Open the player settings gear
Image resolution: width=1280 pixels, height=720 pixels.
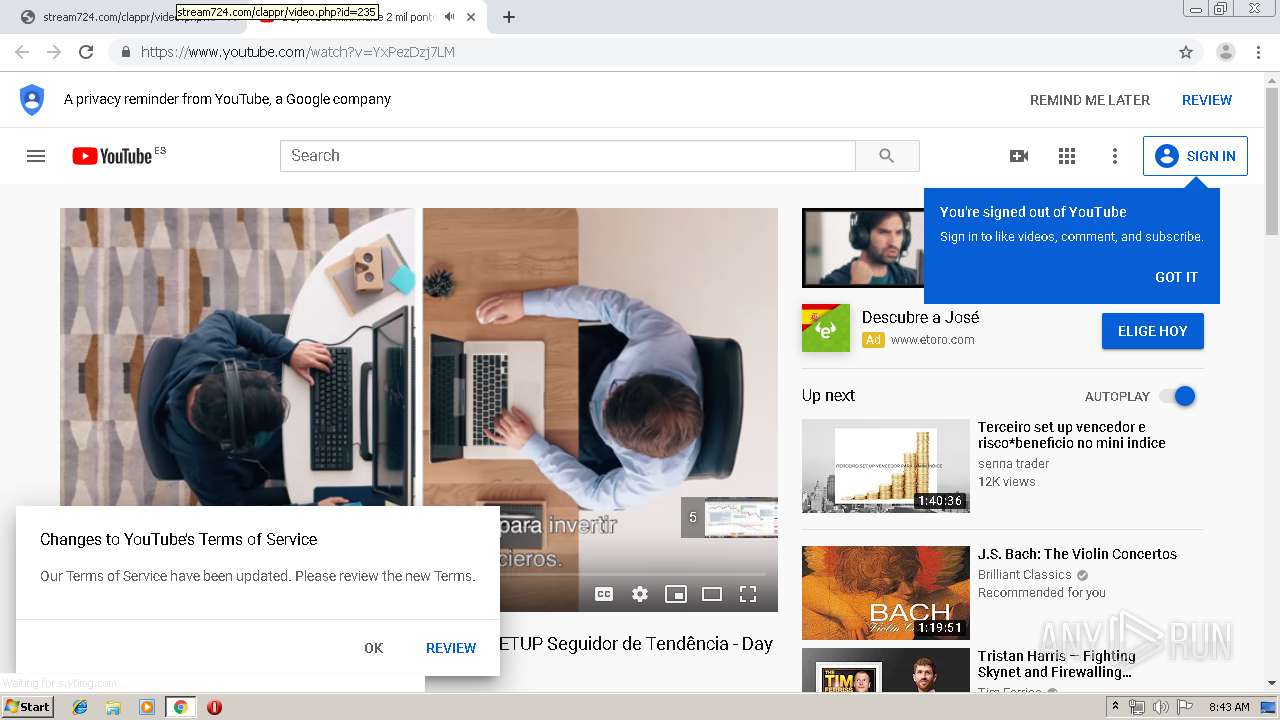[640, 594]
